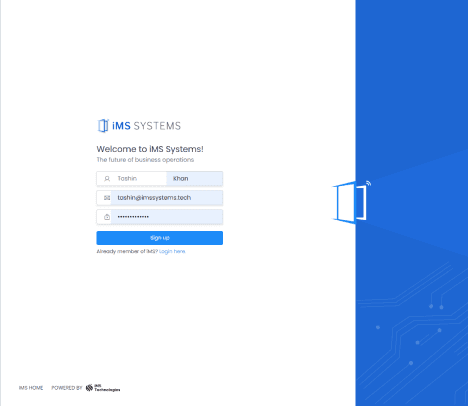Click the SYSTEMS wordmark text in logo

[x=157, y=126]
